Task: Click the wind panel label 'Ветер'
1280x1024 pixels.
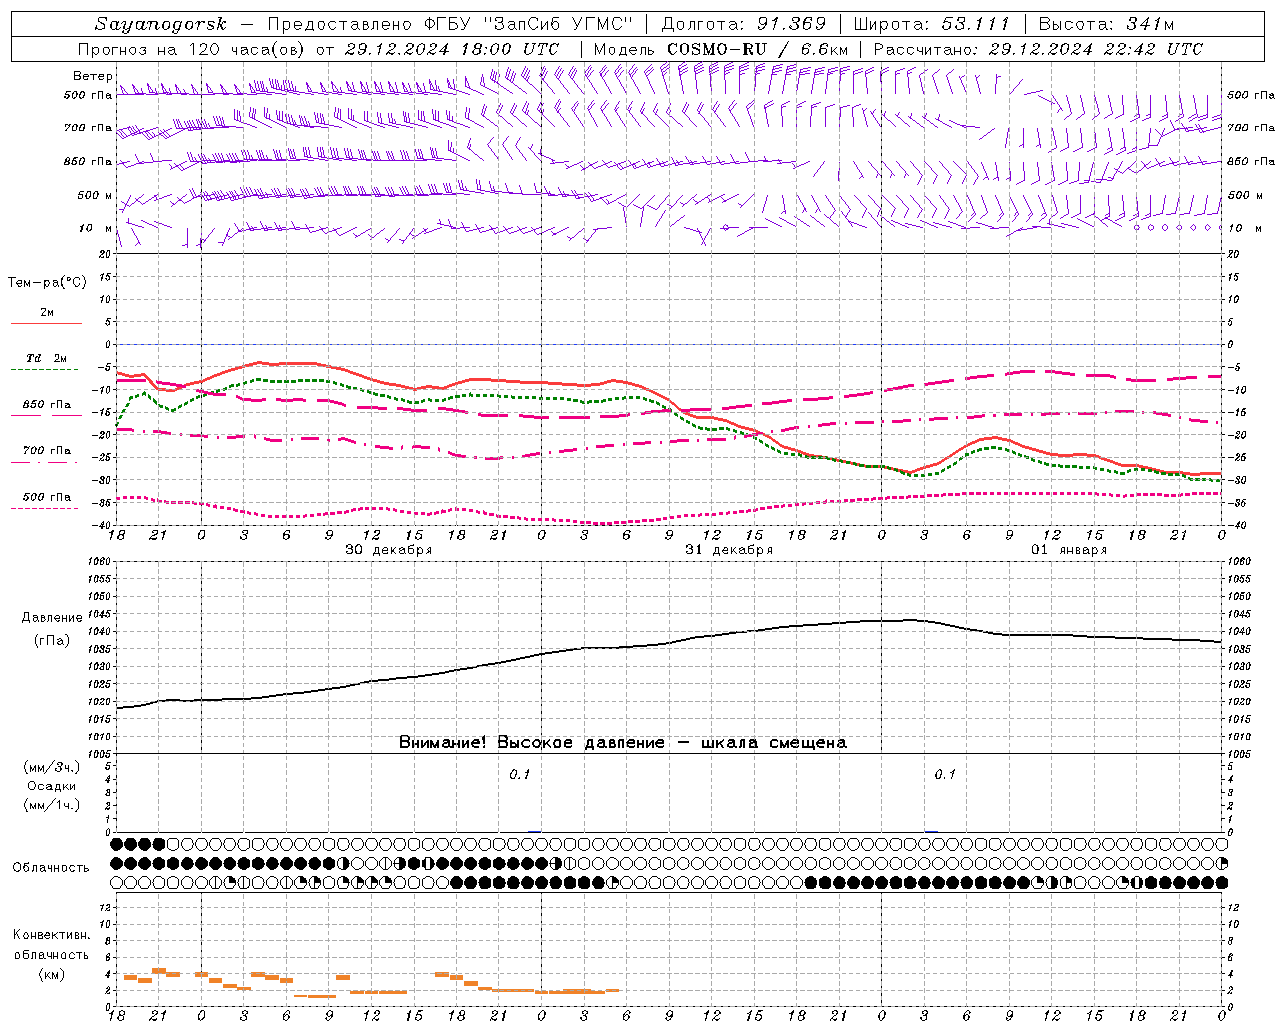Action: [93, 76]
